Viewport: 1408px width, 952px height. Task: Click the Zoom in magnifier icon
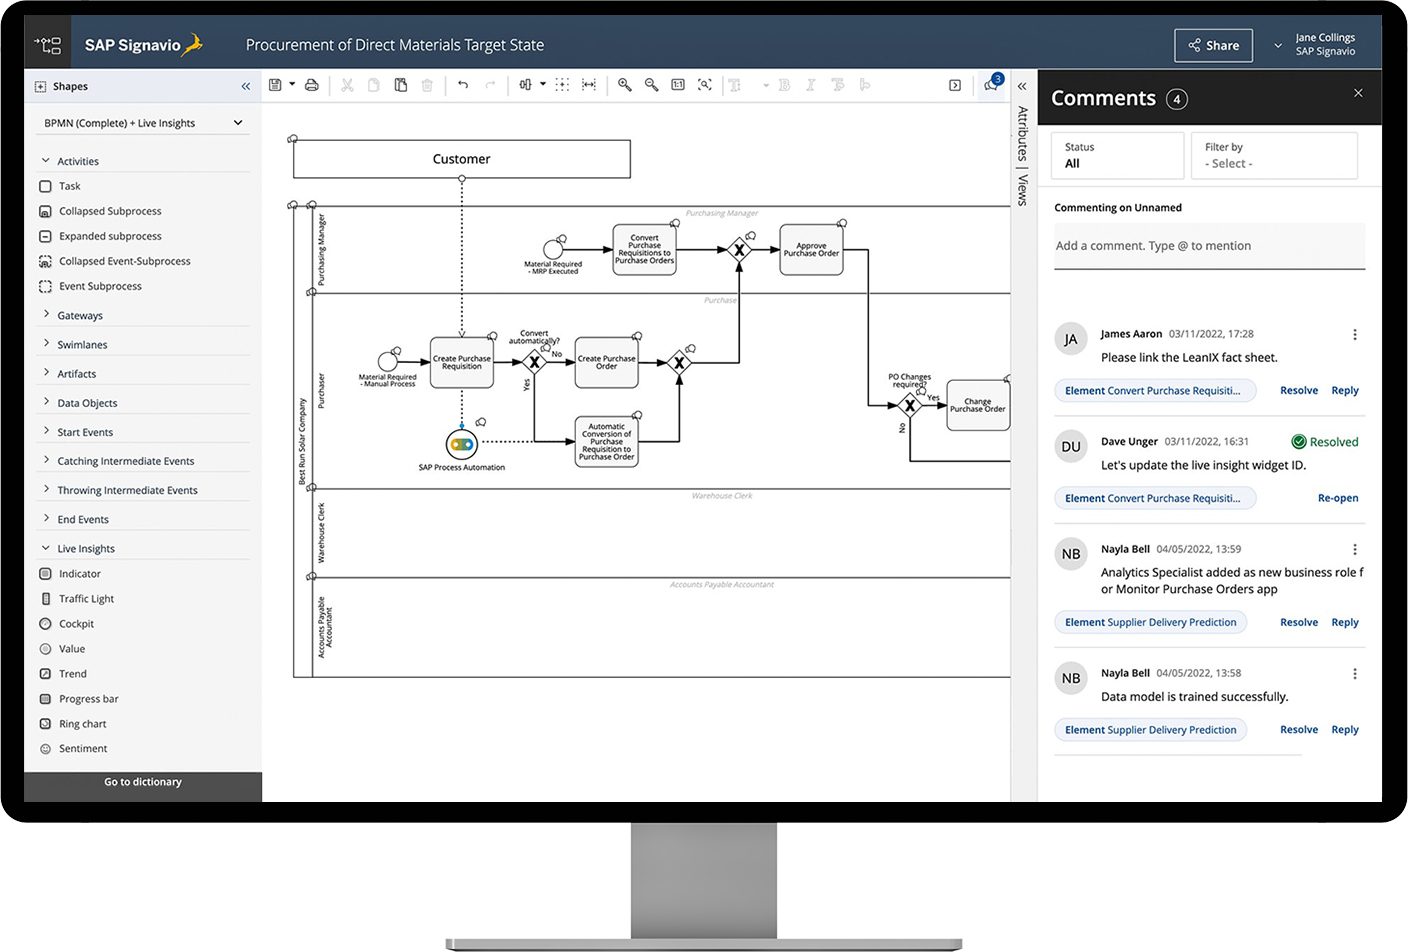point(625,86)
